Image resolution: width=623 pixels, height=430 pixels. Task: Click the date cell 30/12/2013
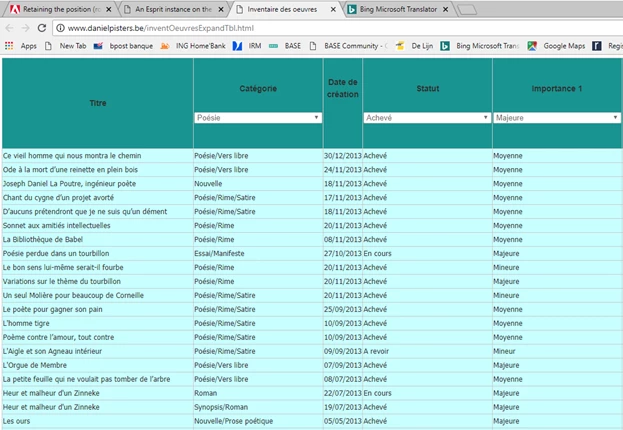point(342,156)
